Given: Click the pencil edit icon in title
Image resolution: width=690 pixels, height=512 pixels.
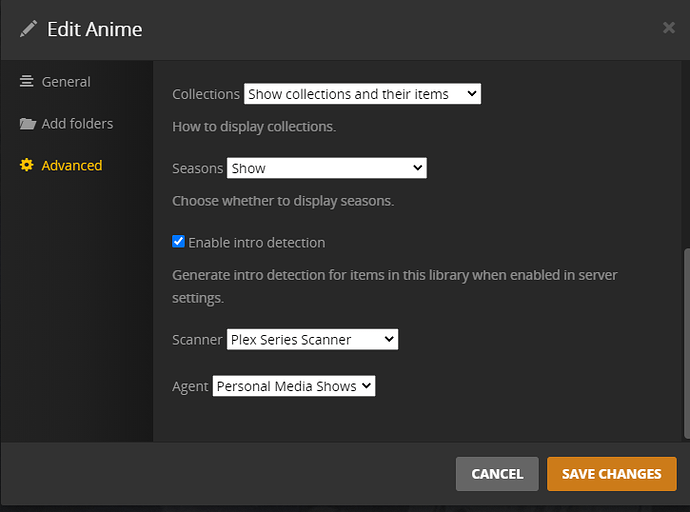Looking at the screenshot, I should click(x=28, y=29).
